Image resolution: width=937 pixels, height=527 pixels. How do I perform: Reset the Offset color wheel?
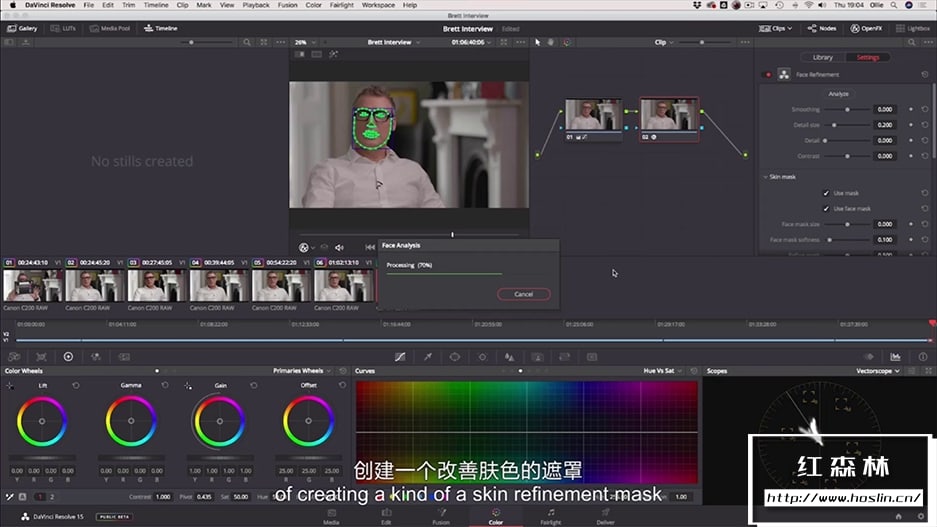pos(342,385)
